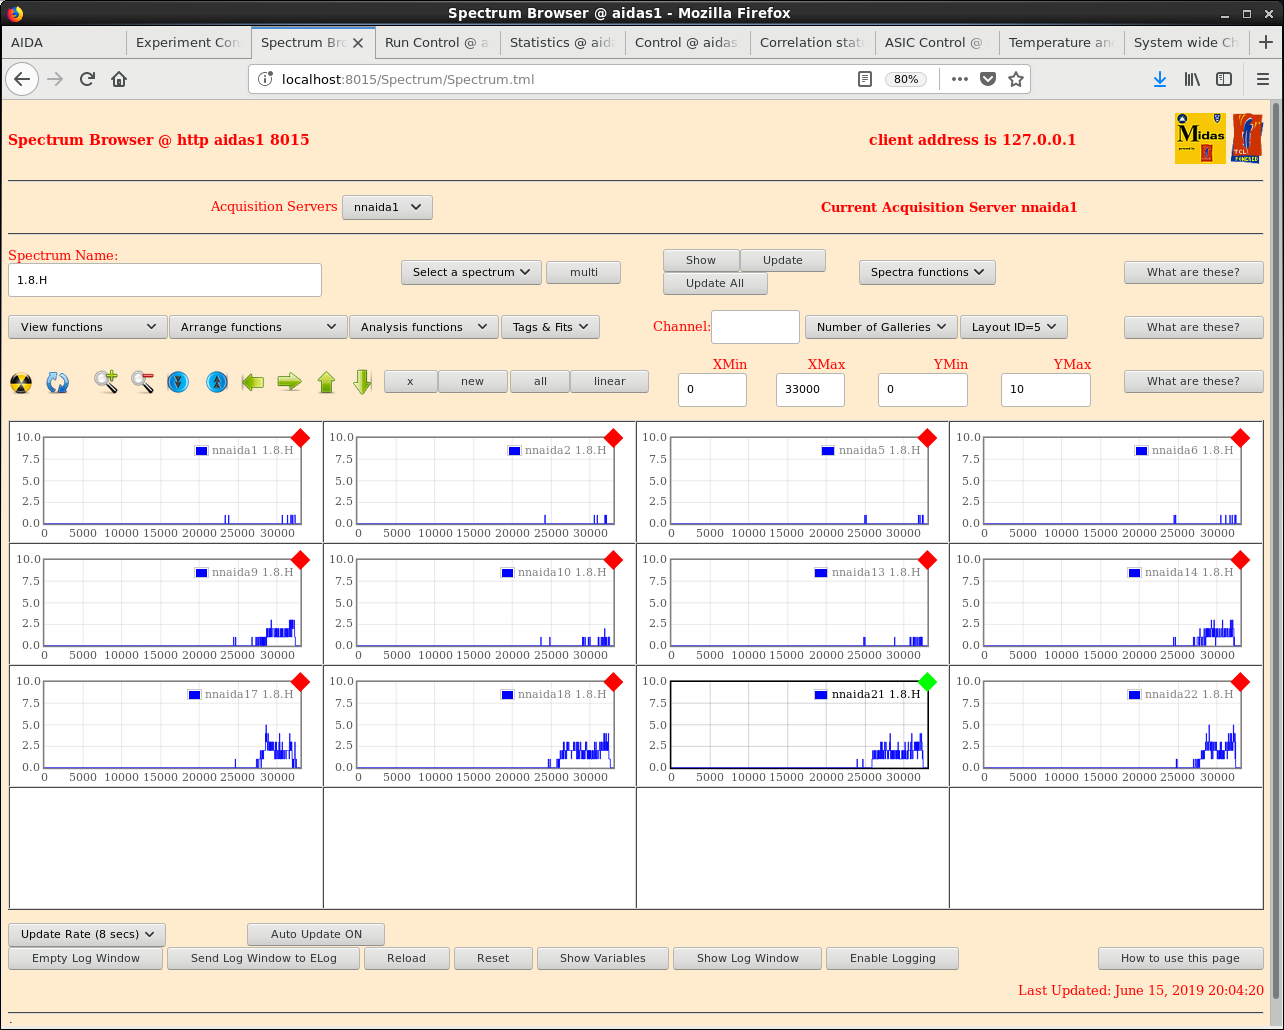This screenshot has width=1284, height=1030.
Task: Open the Update Rate (8 secs) dropdown
Action: [87, 934]
